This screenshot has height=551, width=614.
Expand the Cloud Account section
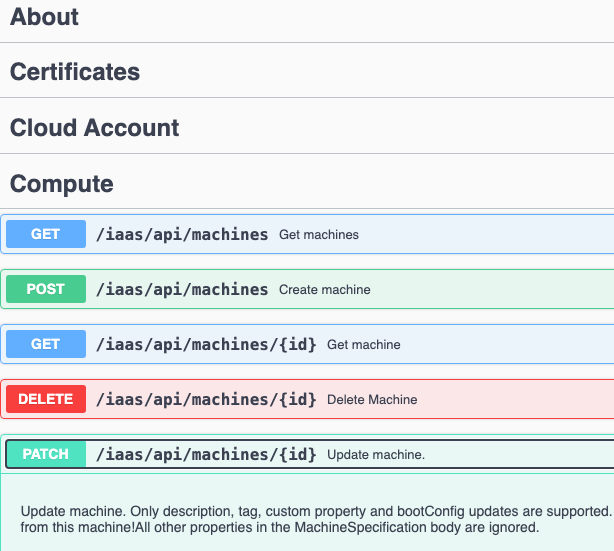point(95,128)
